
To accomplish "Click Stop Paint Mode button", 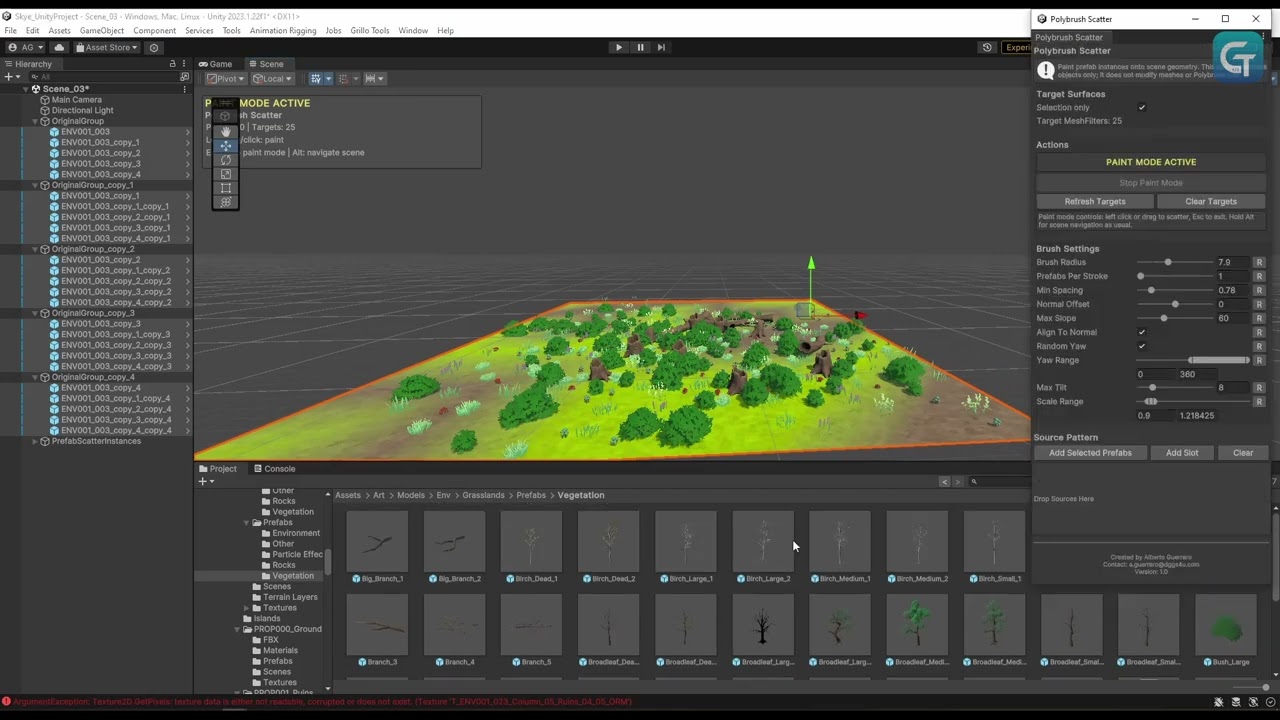I will tap(1151, 183).
